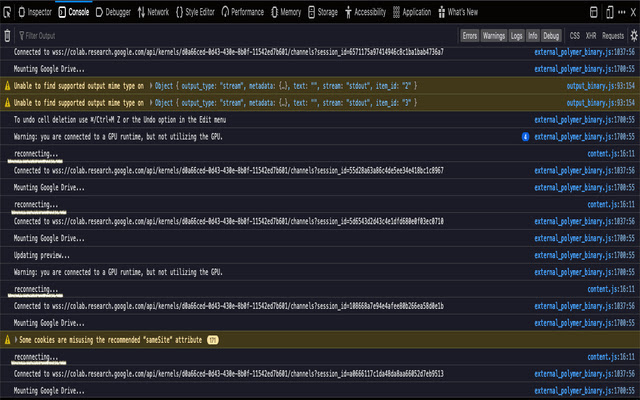
Task: Click the "Some cookies are misusing" warning text
Action: [110, 340]
